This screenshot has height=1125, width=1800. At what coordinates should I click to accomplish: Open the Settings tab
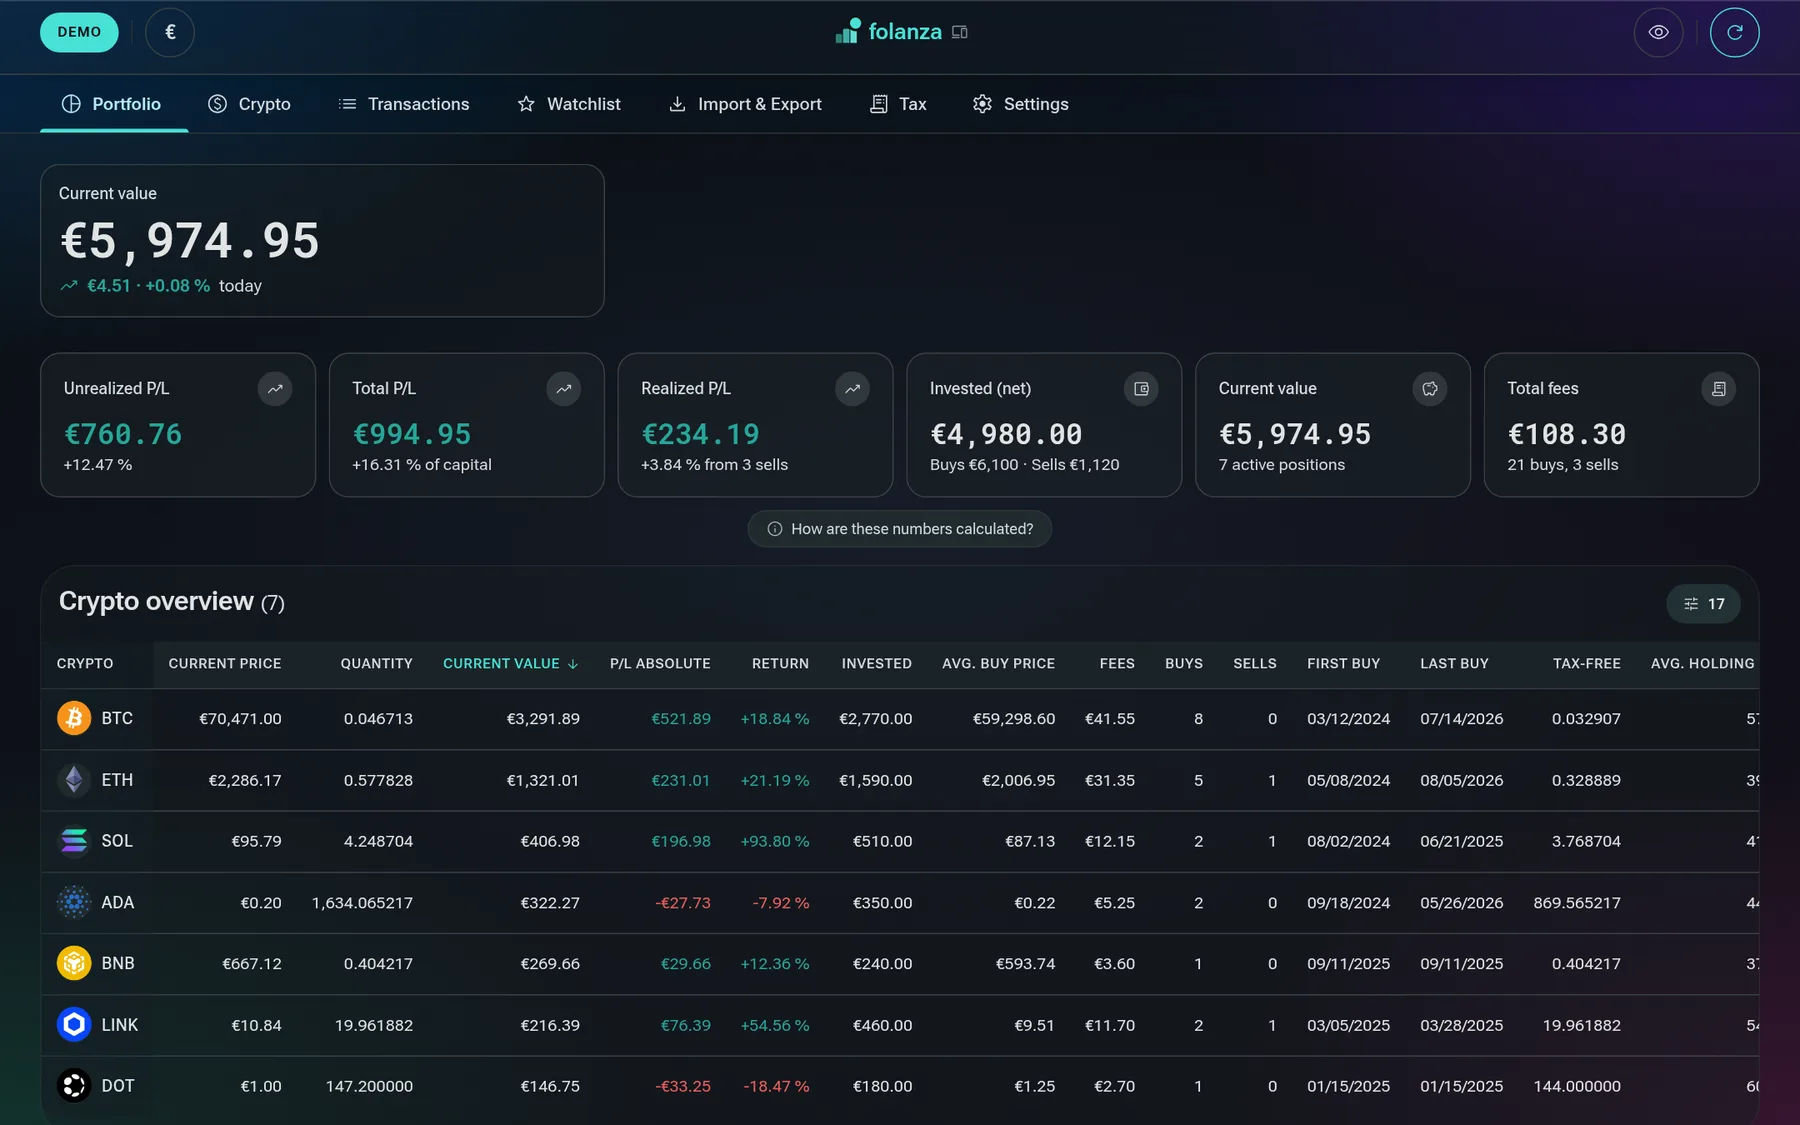(1021, 104)
